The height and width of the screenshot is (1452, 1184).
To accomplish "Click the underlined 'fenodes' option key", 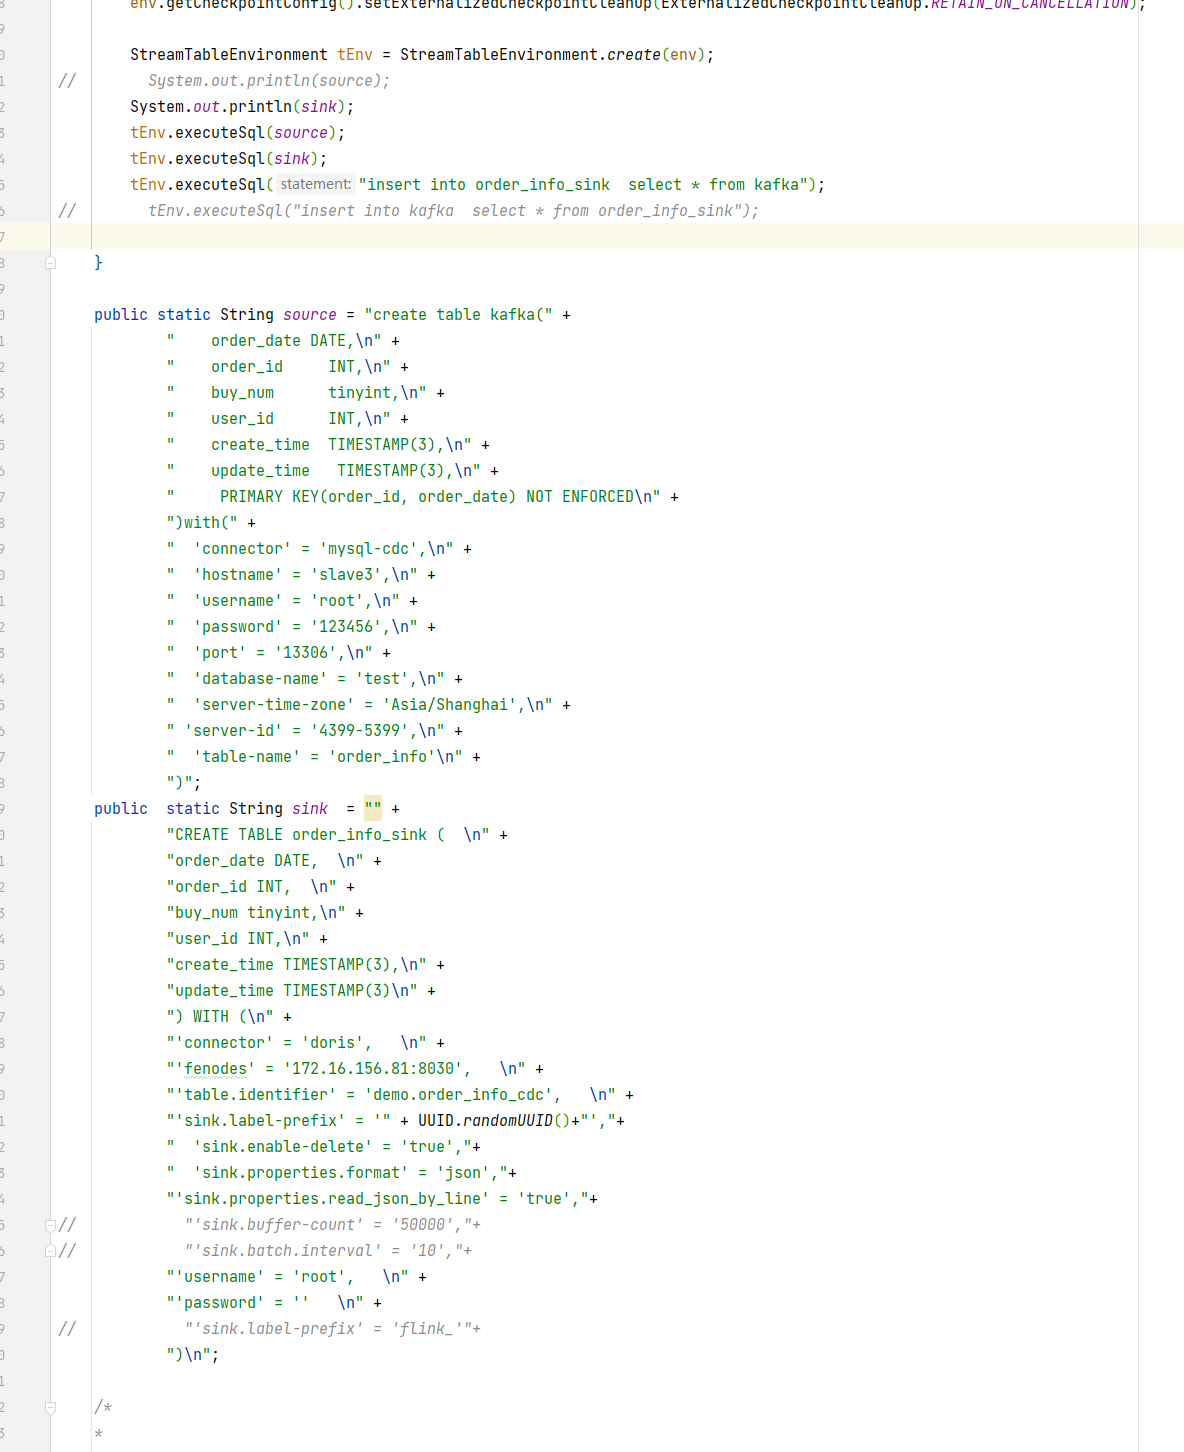I will [x=215, y=1069].
